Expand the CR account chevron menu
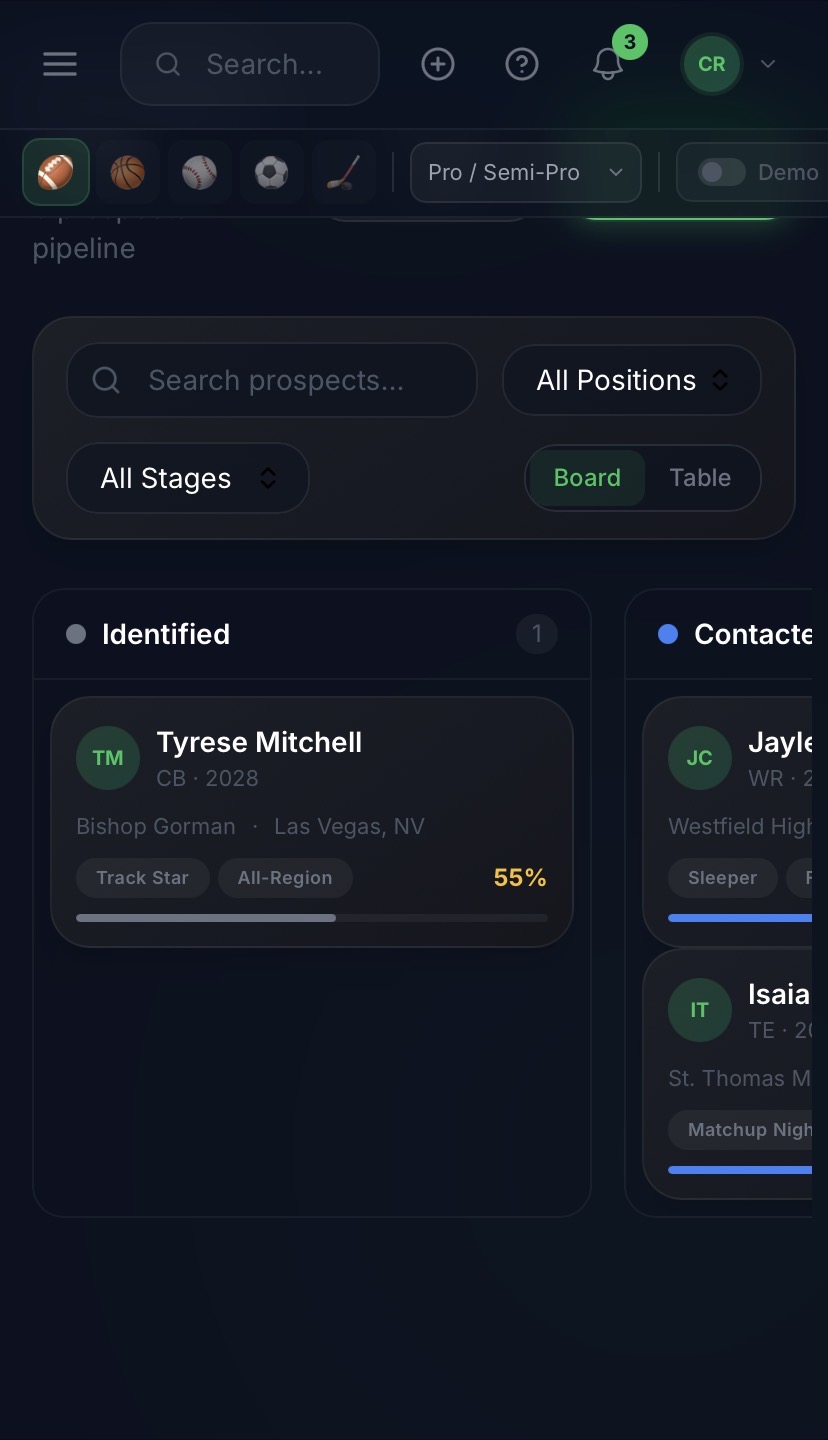 click(x=767, y=64)
